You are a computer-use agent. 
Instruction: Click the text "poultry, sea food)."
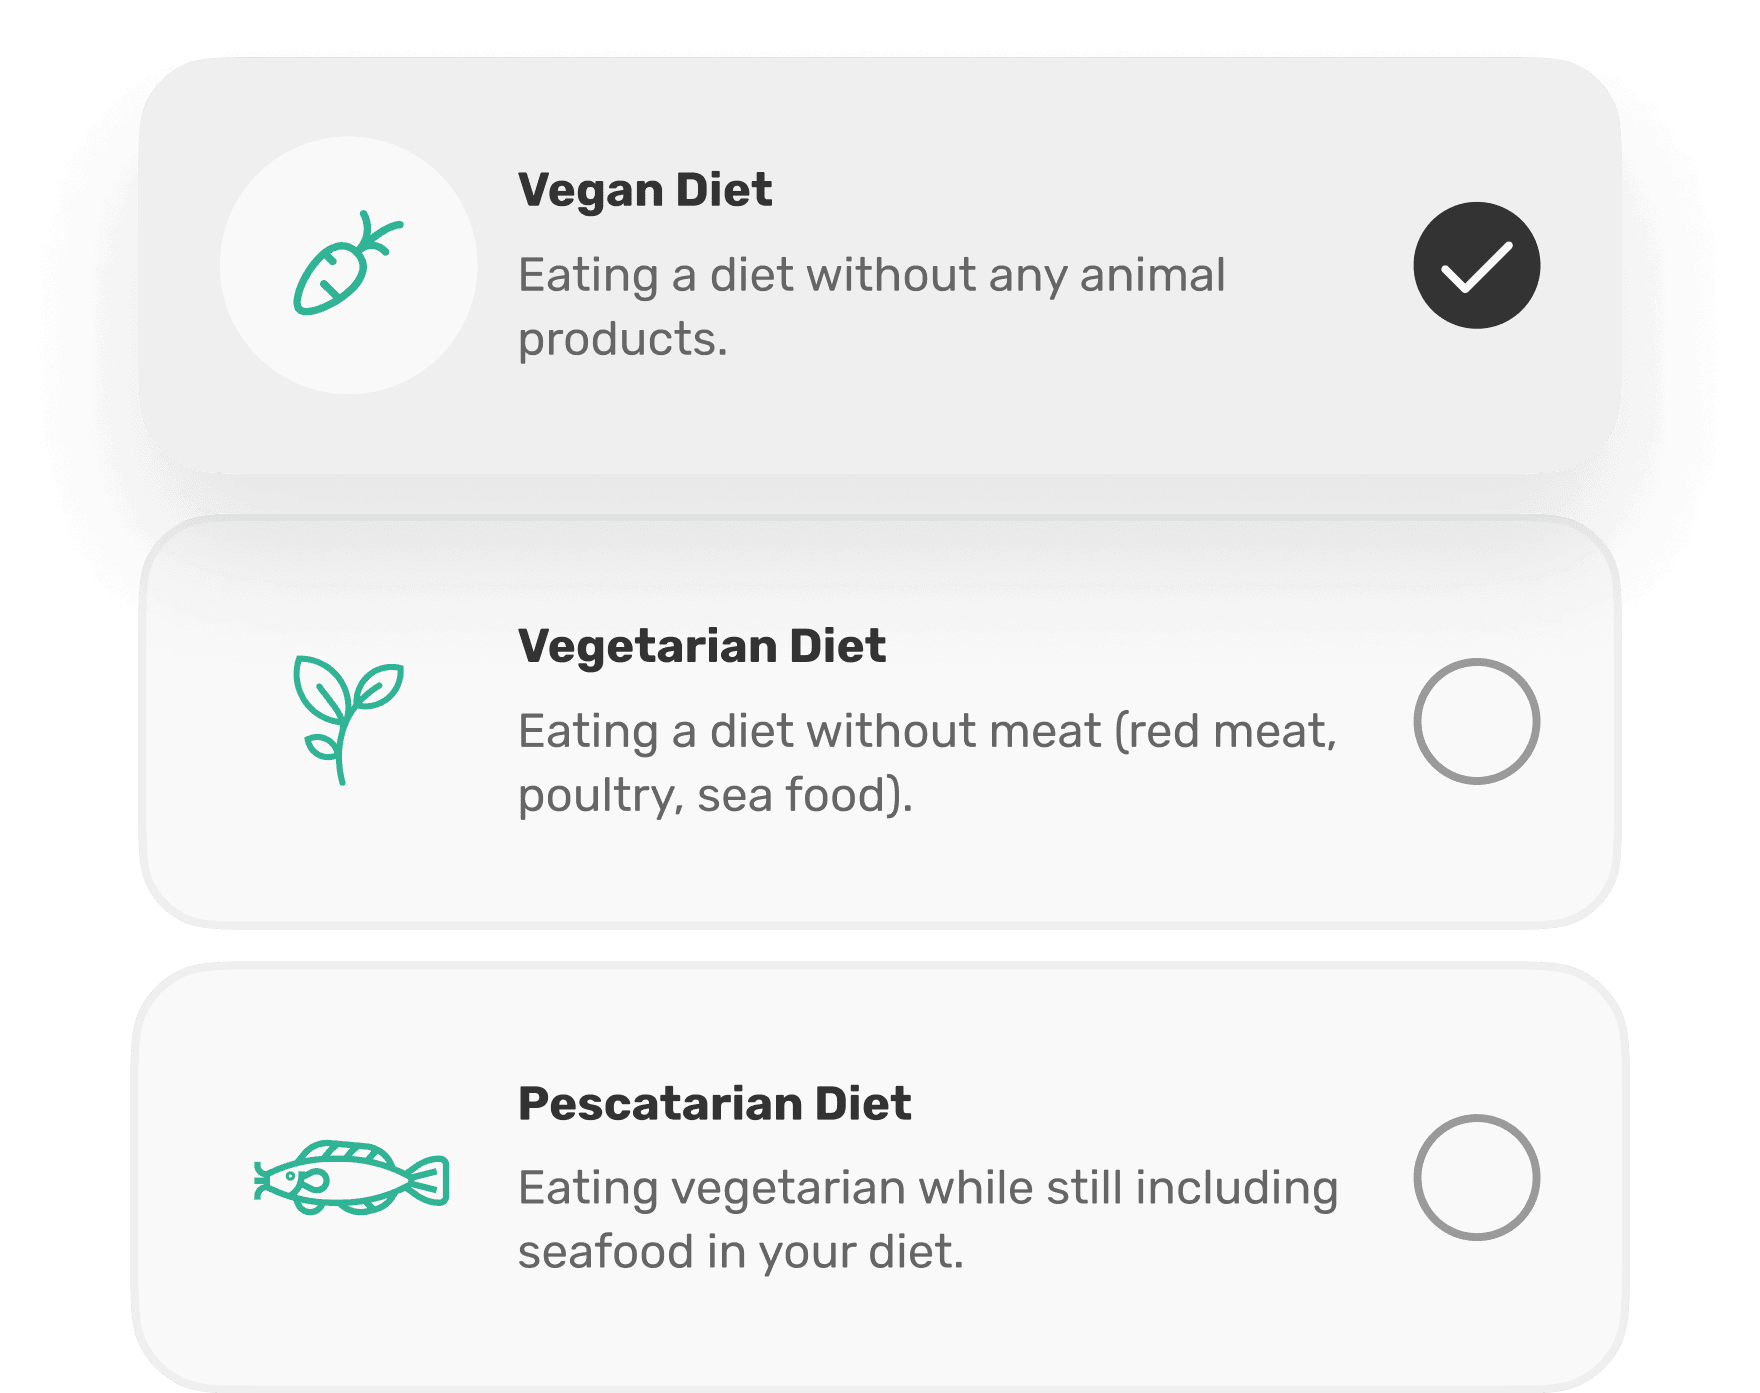(x=715, y=796)
